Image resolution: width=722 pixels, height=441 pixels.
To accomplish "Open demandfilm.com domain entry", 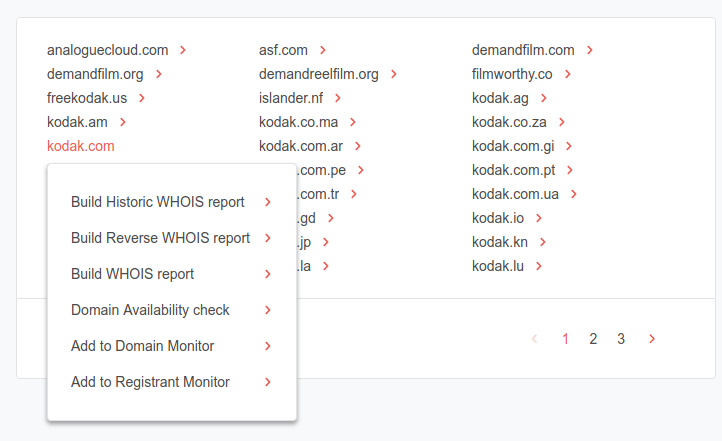I will pos(523,50).
